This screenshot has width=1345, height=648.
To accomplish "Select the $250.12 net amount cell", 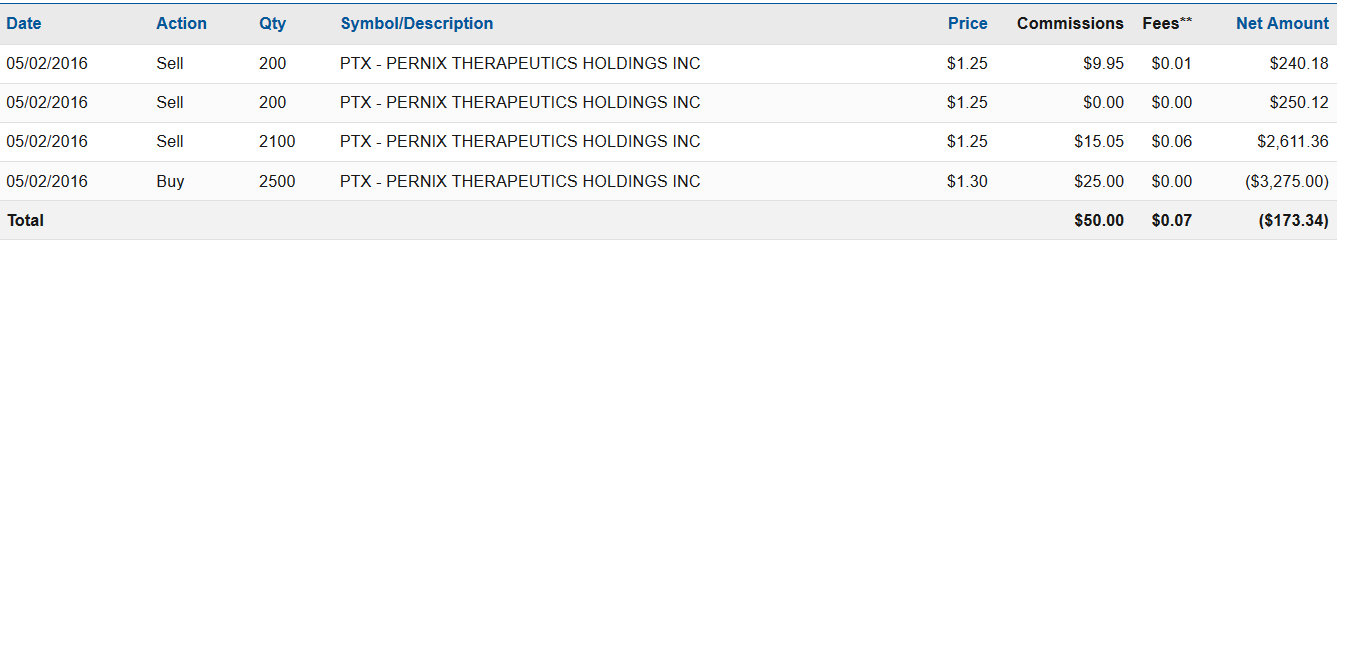I will pyautogui.click(x=1298, y=102).
